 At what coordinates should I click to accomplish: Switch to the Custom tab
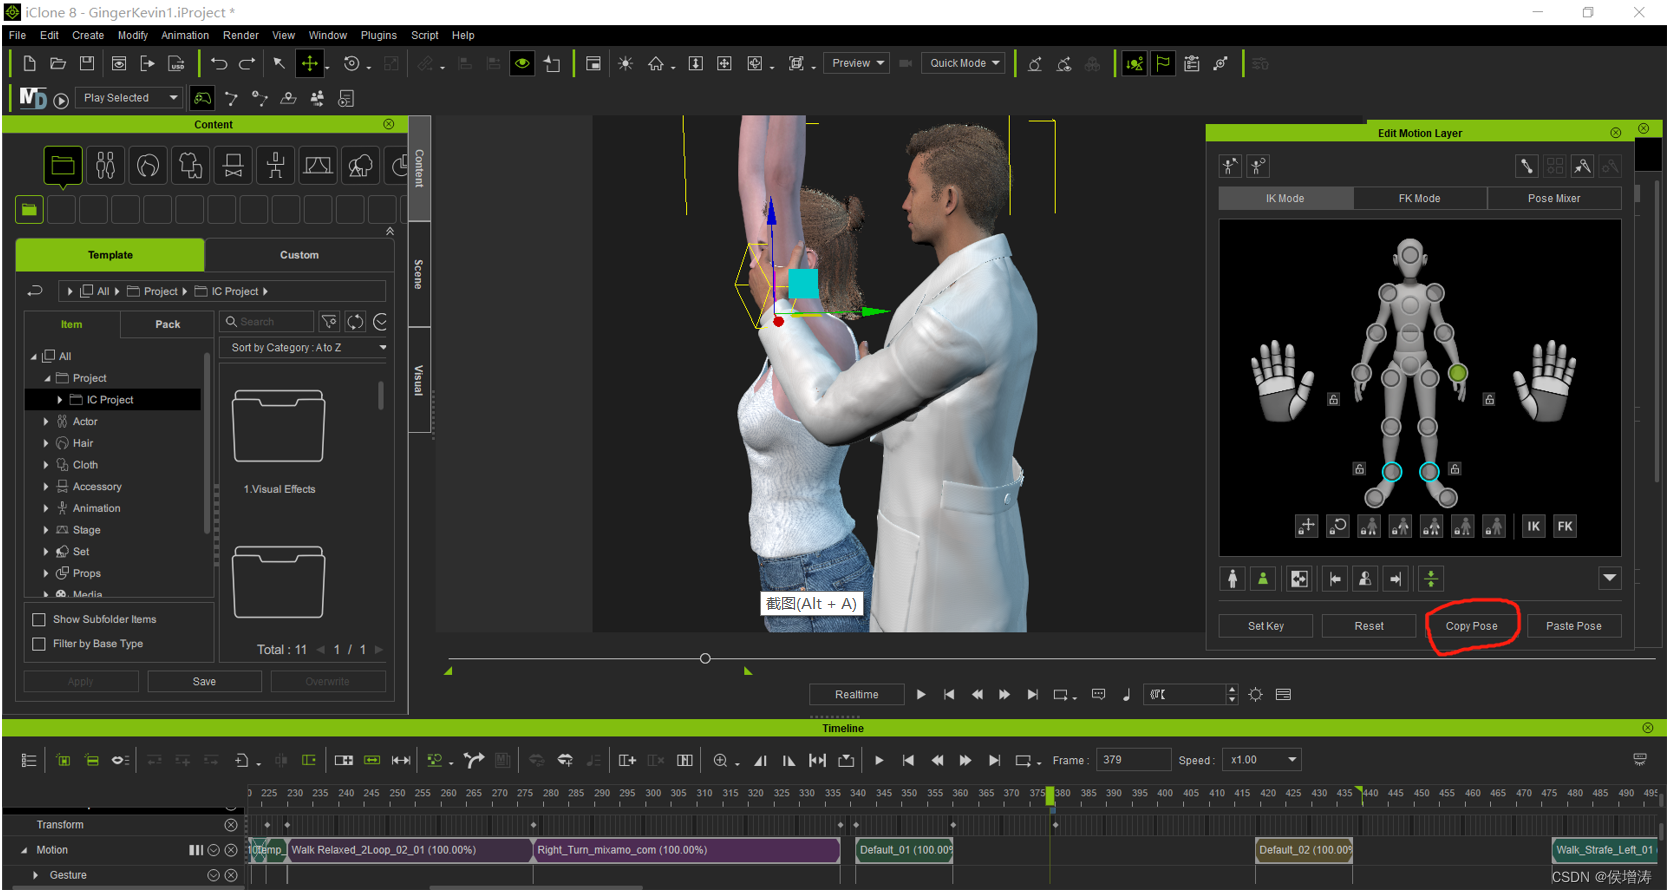tap(299, 255)
